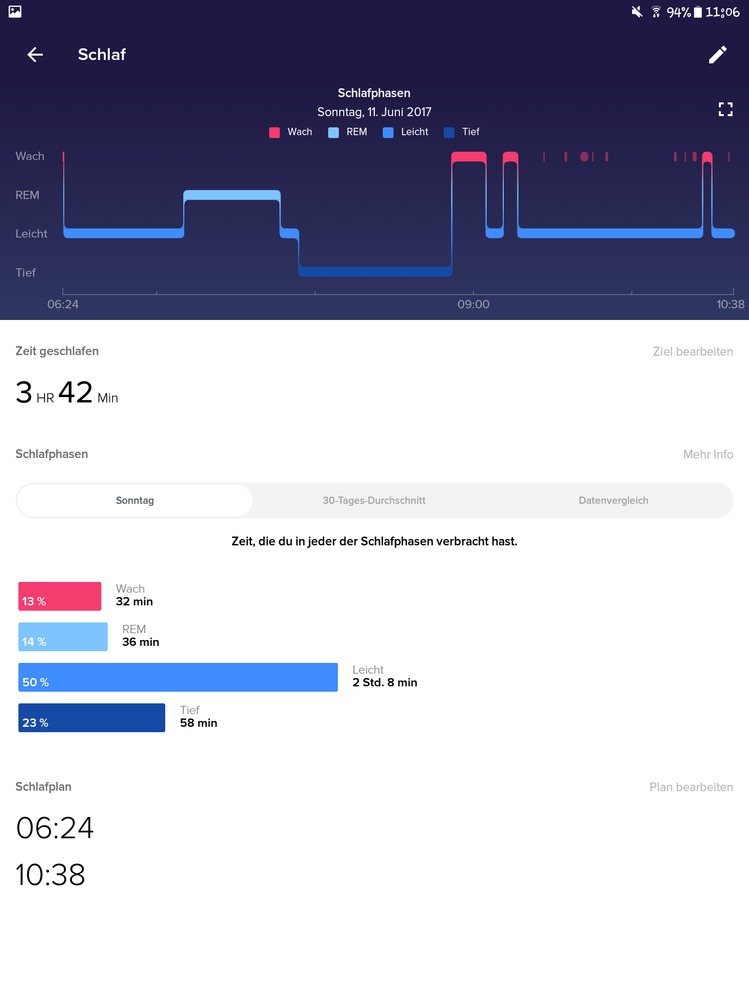Tap the 06:24 sleep plan start time

[55, 828]
